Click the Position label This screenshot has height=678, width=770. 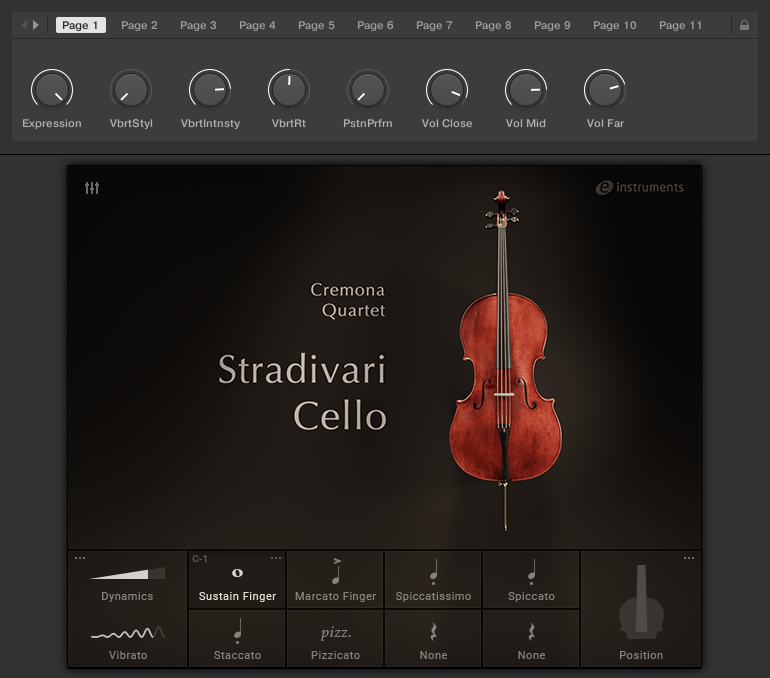[641, 655]
